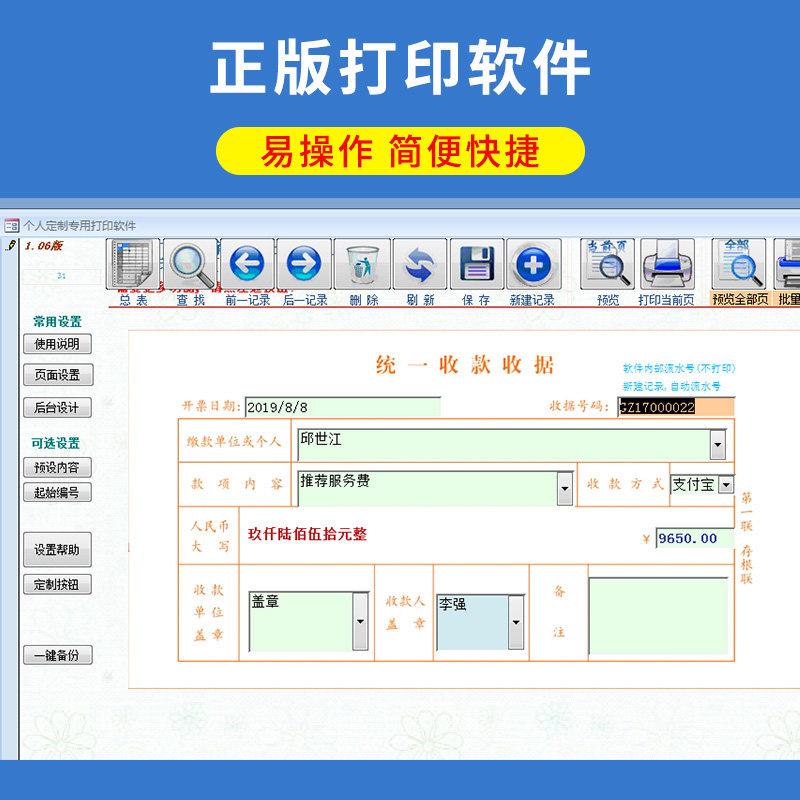Click the 1.06版 version text
Screen dimensions: 800x800
(44, 246)
